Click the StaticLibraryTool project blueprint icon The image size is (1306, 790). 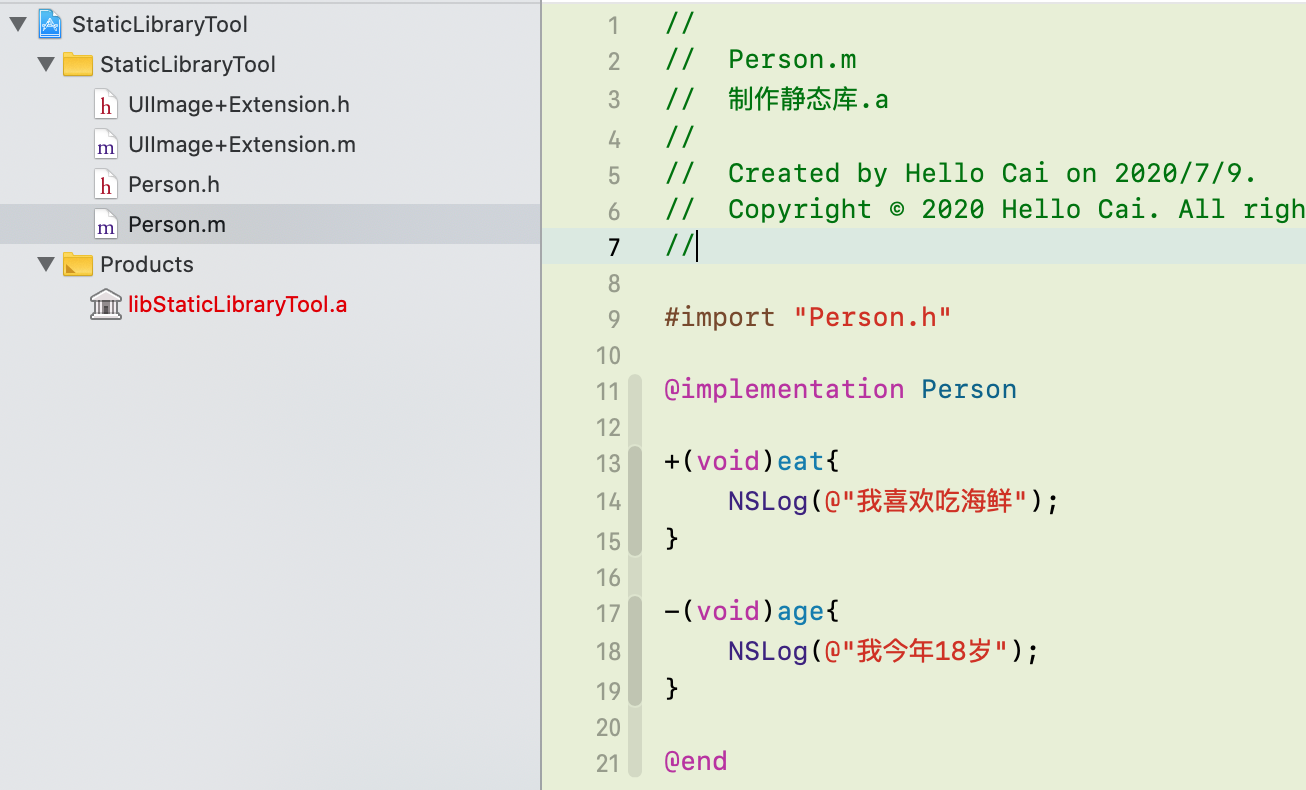pyautogui.click(x=50, y=24)
